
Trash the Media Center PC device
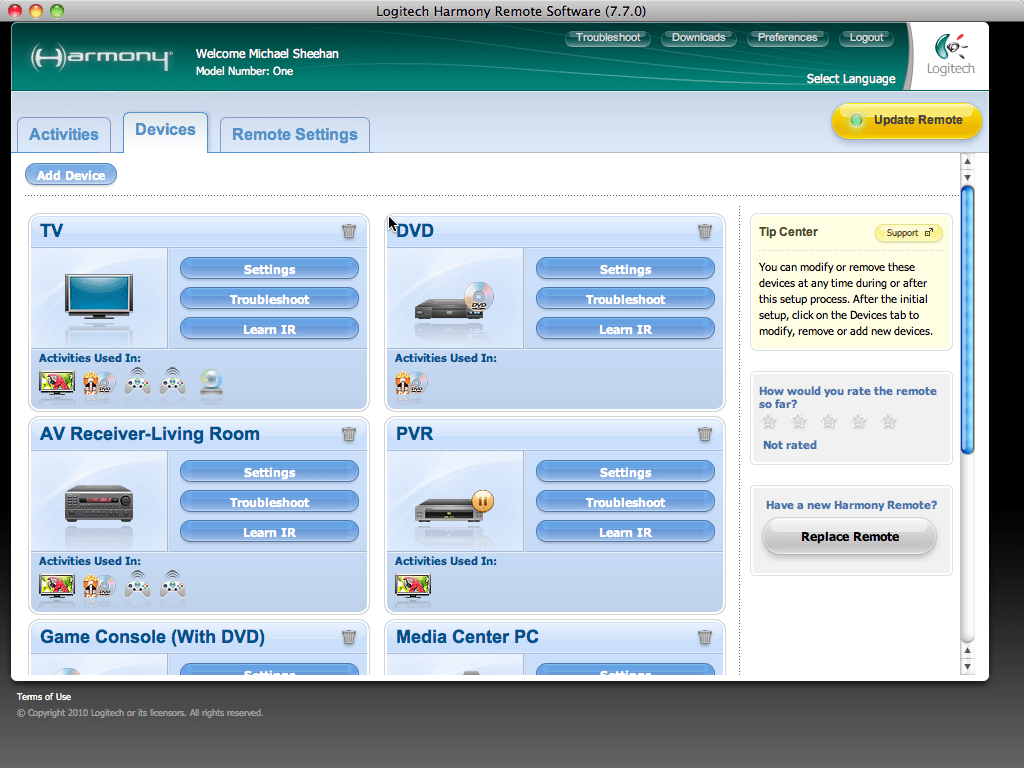pos(705,637)
